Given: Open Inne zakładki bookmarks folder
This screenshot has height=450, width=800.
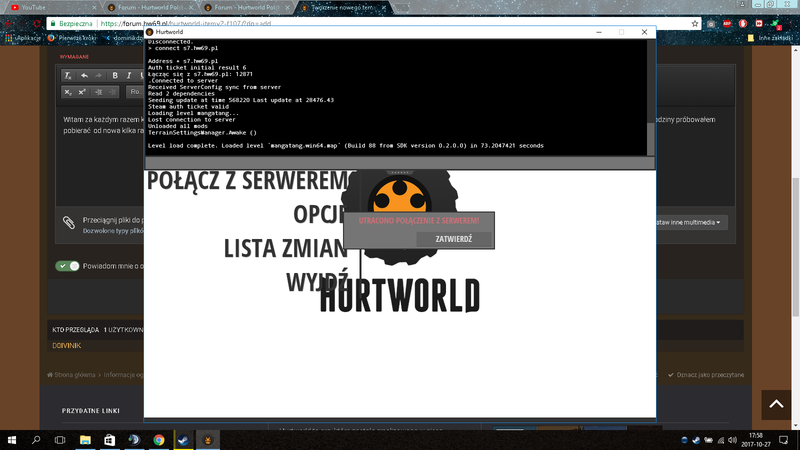Looking at the screenshot, I should [770, 38].
